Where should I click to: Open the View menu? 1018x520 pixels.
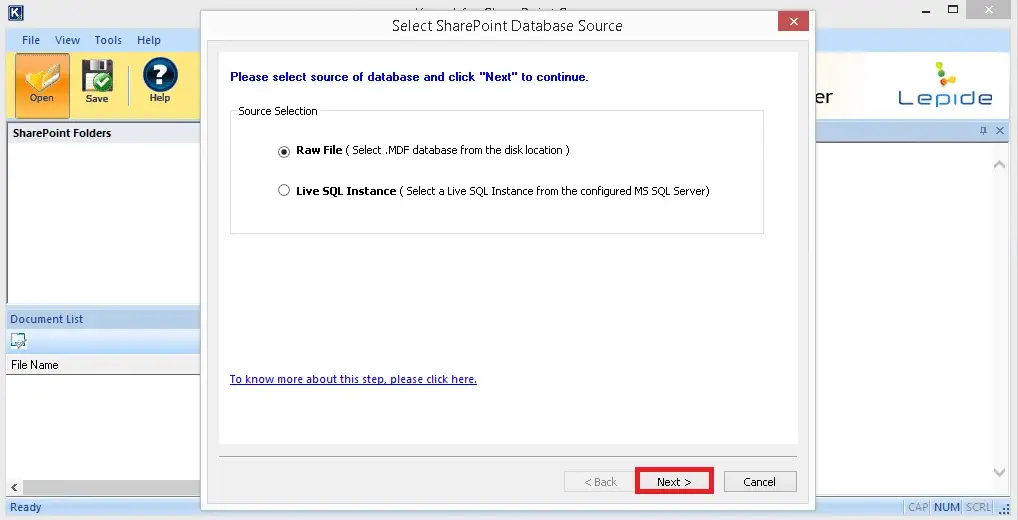tap(68, 40)
